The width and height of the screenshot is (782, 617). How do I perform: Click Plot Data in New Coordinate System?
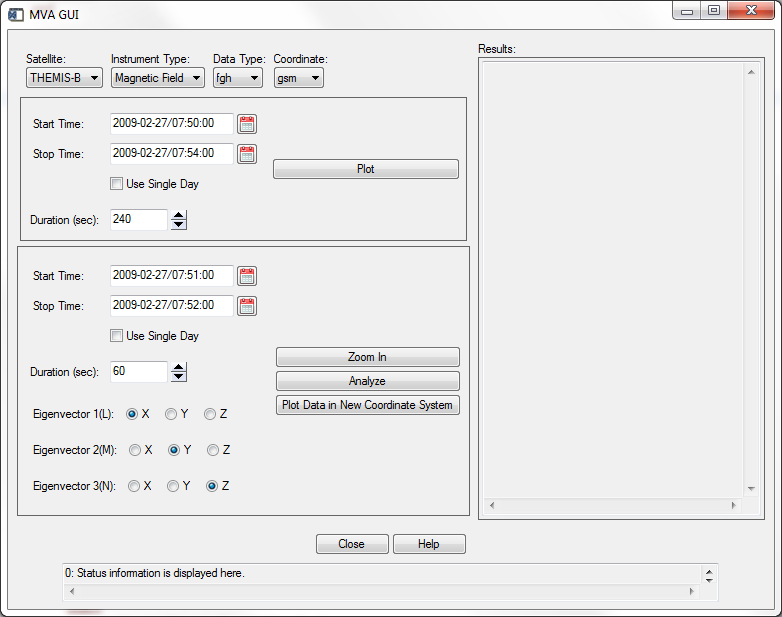pos(367,405)
